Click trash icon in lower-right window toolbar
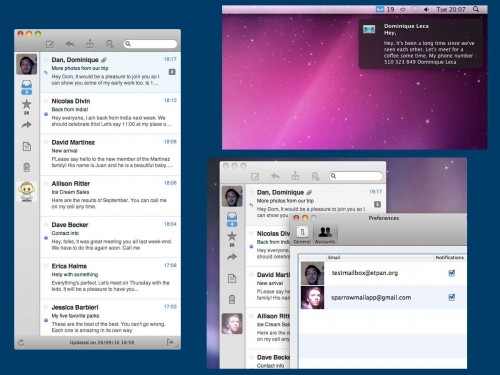 [x=315, y=176]
